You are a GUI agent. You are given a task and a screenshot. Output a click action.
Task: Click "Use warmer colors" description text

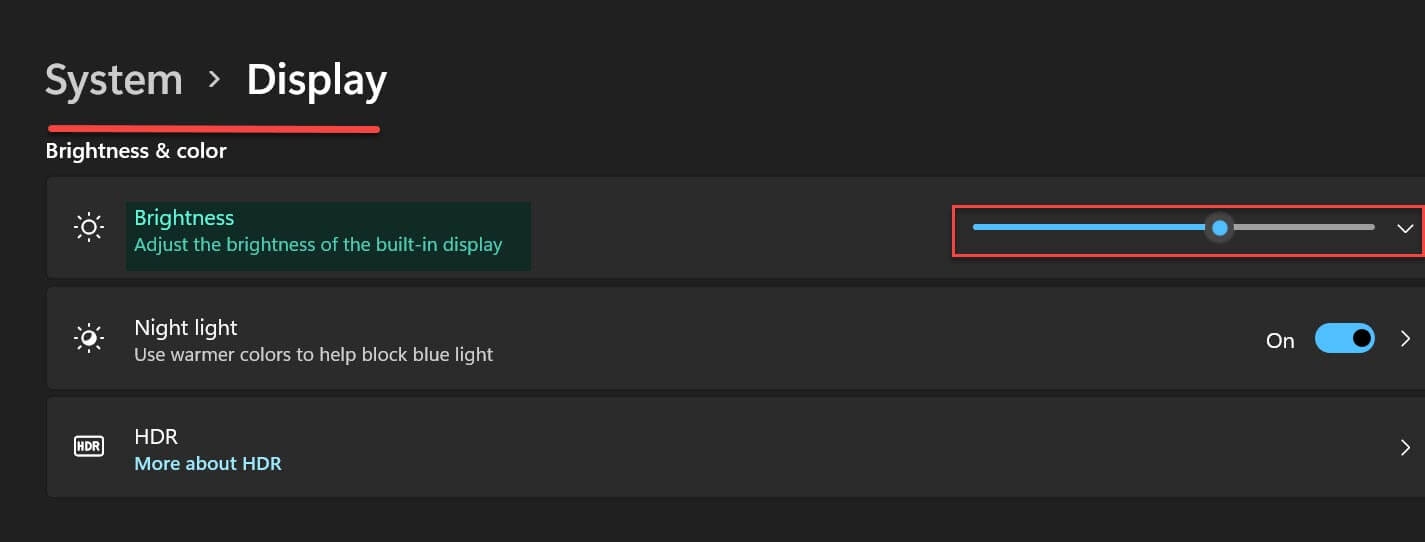[314, 354]
